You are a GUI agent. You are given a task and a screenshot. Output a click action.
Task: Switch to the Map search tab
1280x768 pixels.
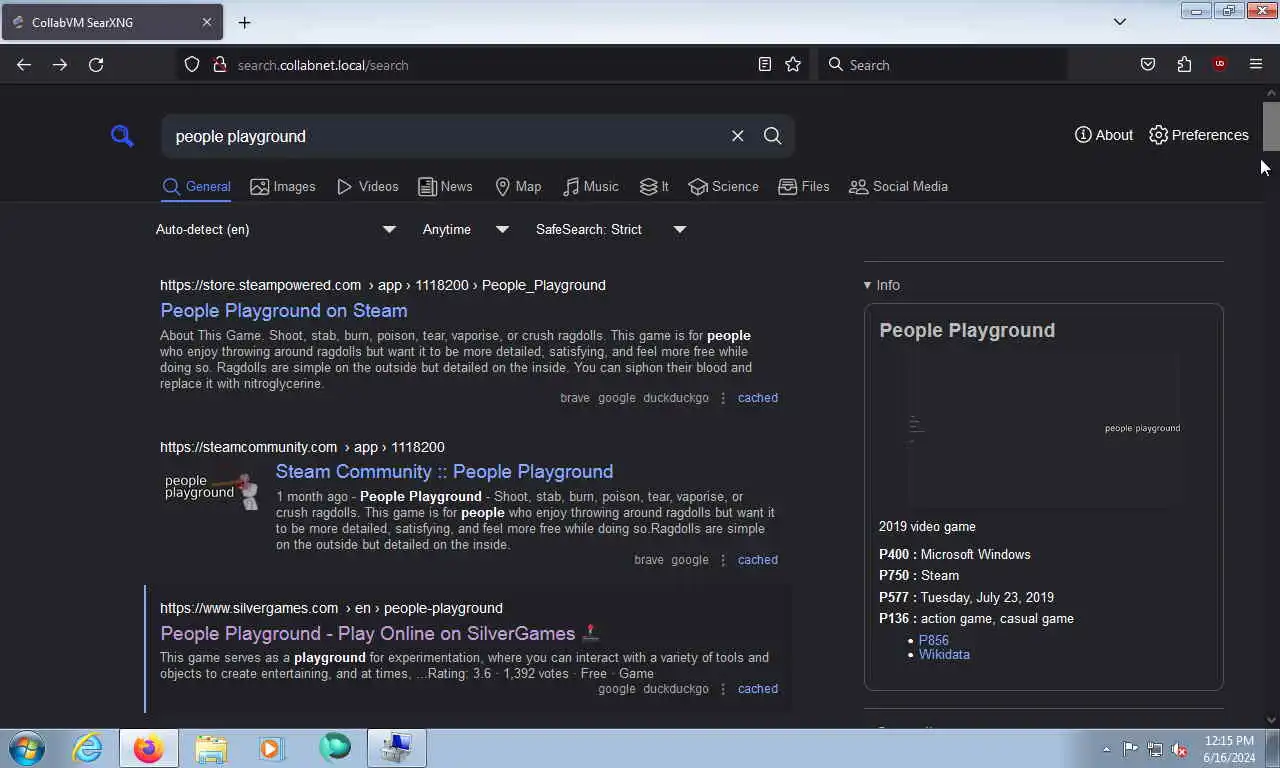tap(518, 186)
